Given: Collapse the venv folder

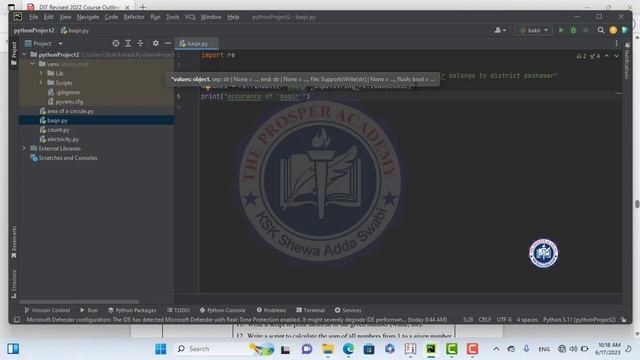Looking at the screenshot, I should tap(33, 64).
